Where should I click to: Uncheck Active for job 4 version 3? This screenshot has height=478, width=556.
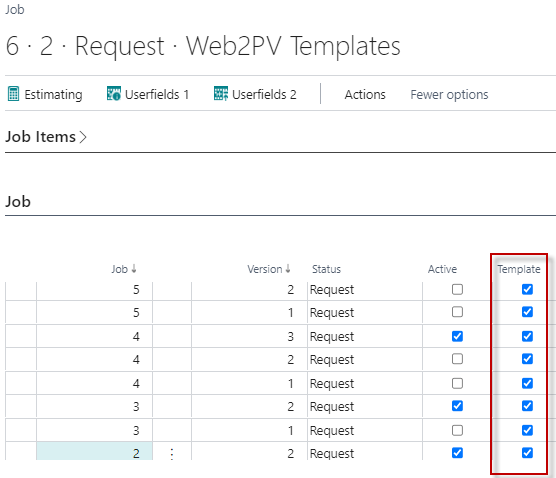[457, 336]
